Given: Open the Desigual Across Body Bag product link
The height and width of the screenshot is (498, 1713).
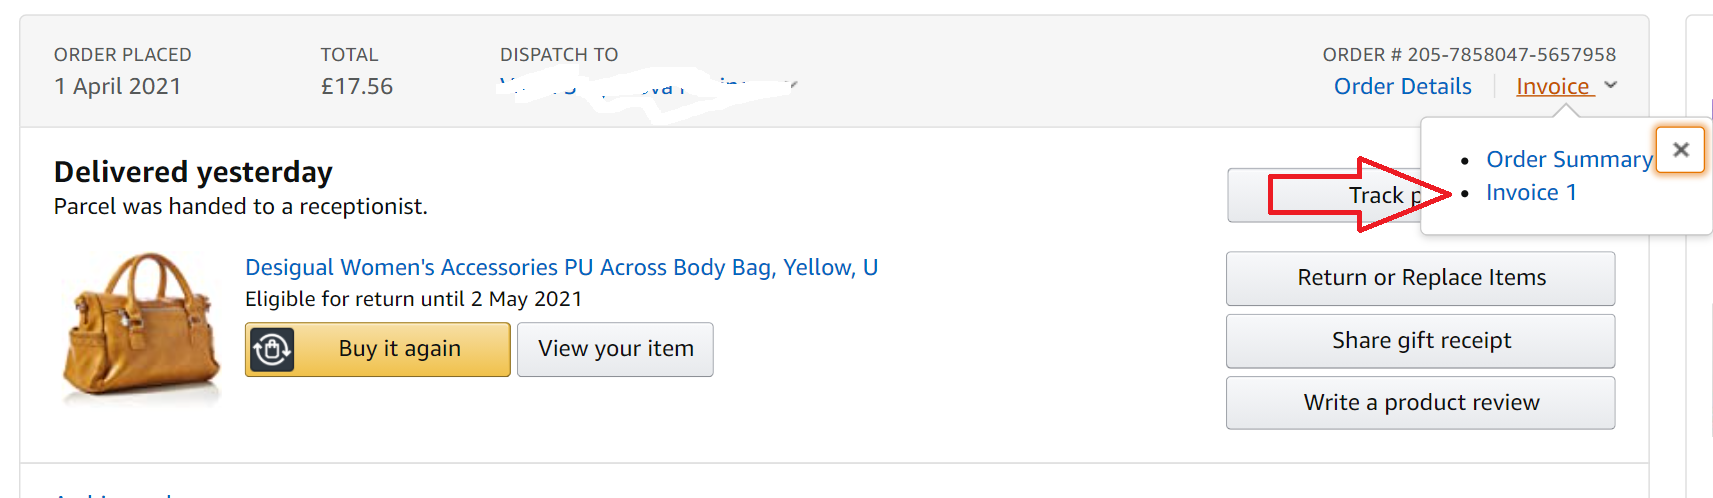Looking at the screenshot, I should point(561,268).
